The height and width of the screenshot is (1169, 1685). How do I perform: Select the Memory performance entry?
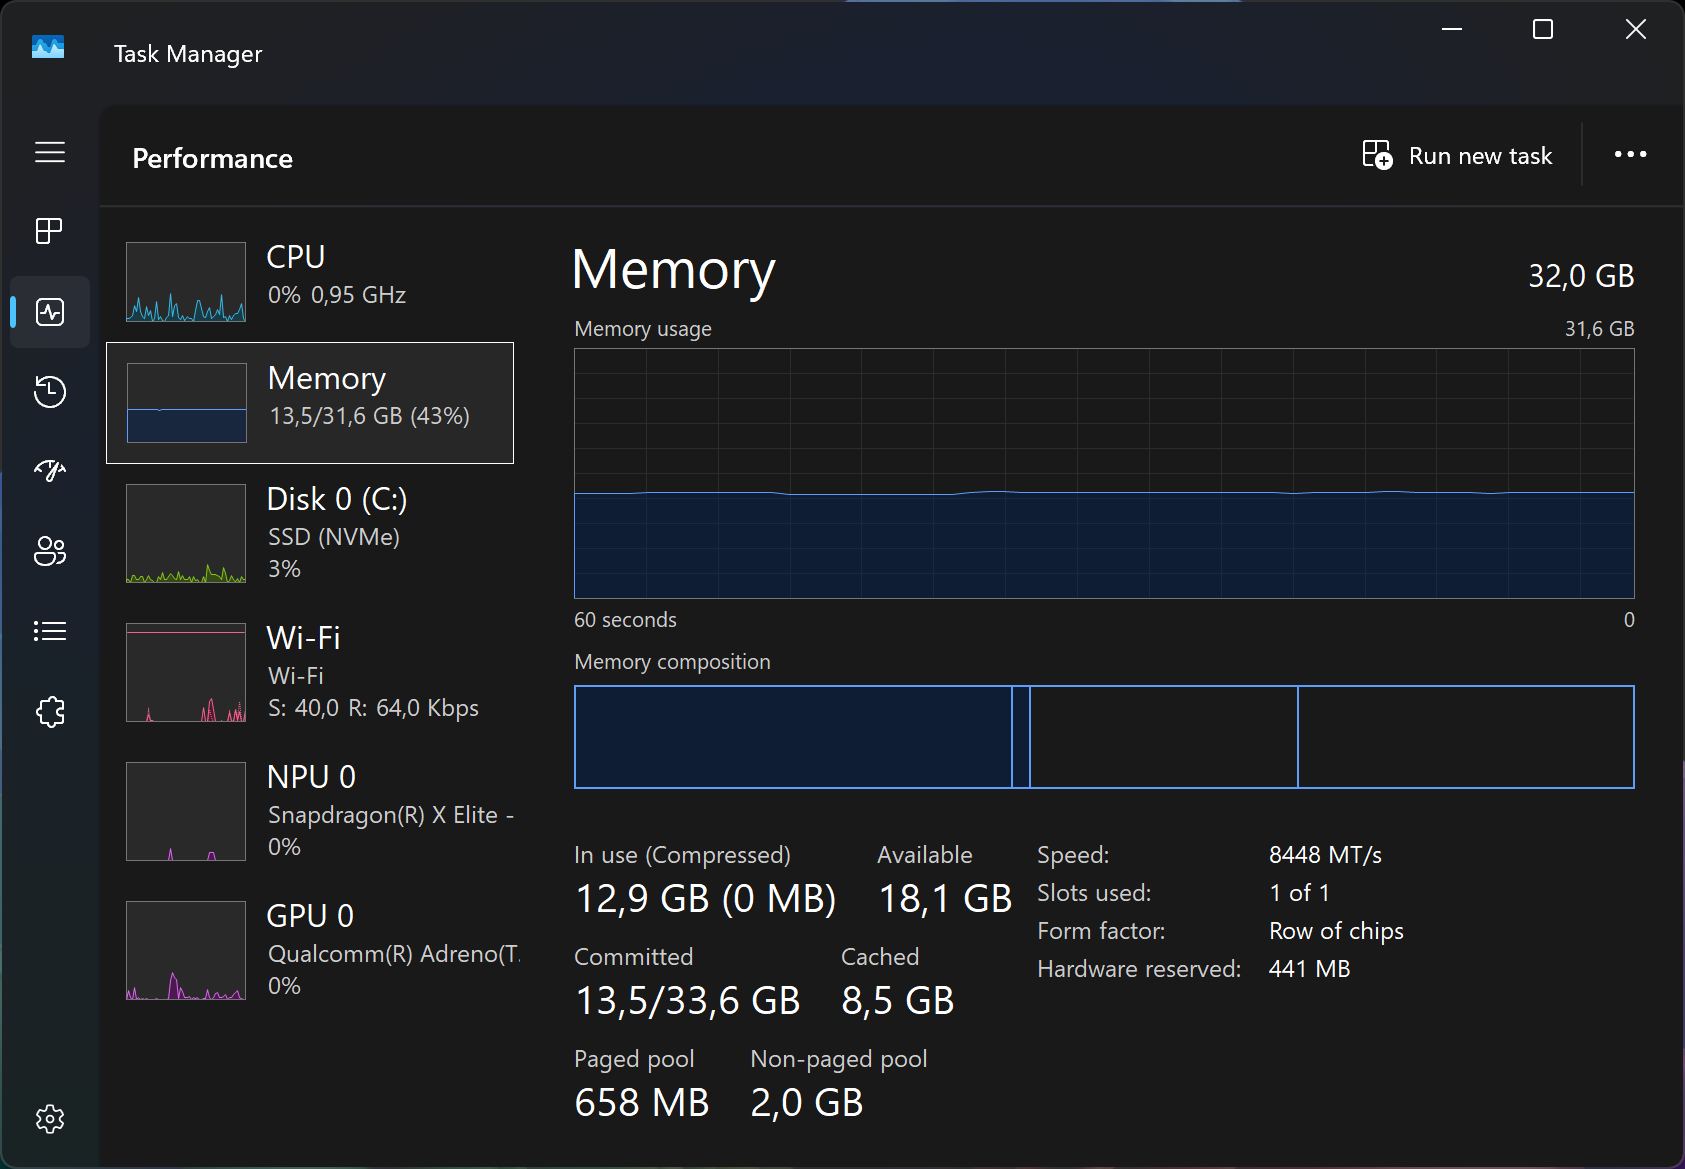click(310, 402)
